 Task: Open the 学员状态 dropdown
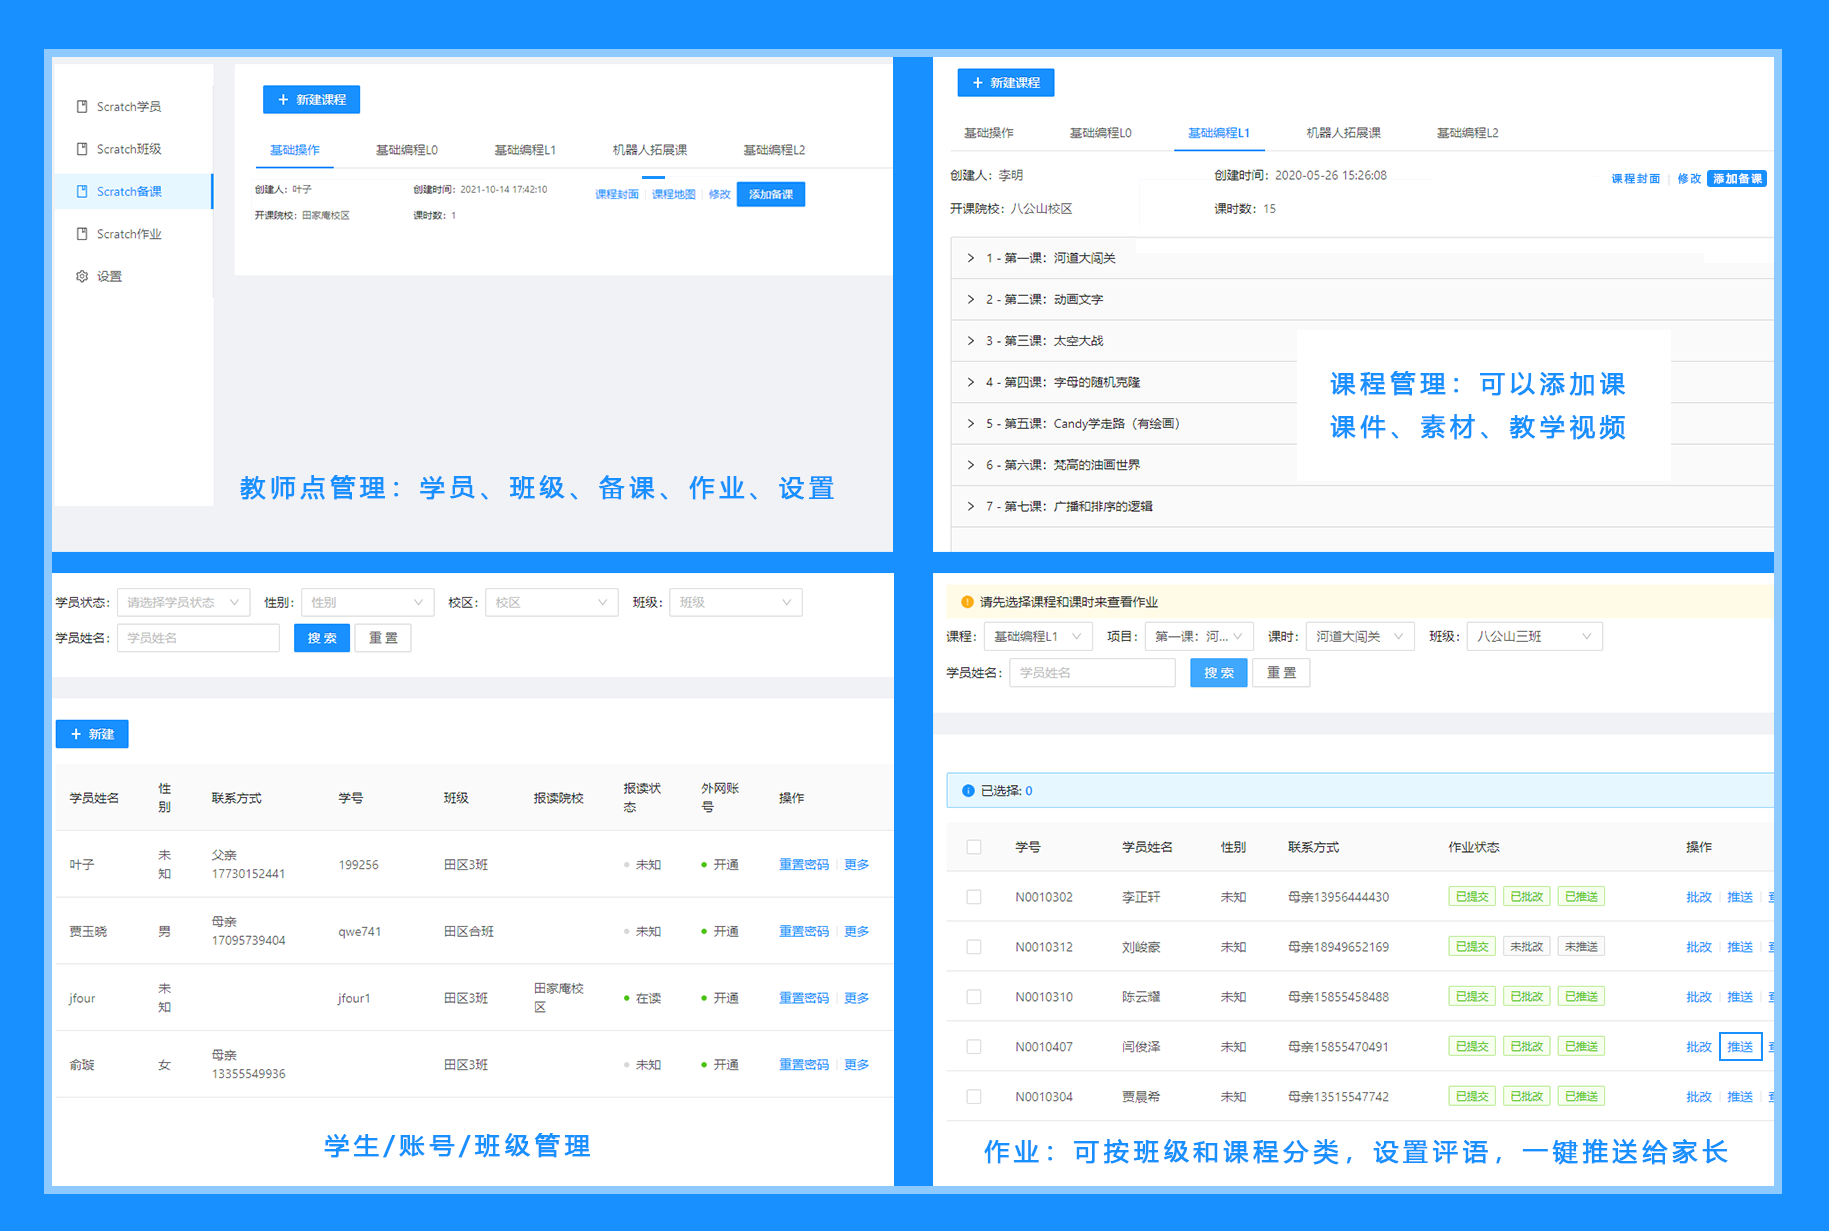[x=184, y=603]
